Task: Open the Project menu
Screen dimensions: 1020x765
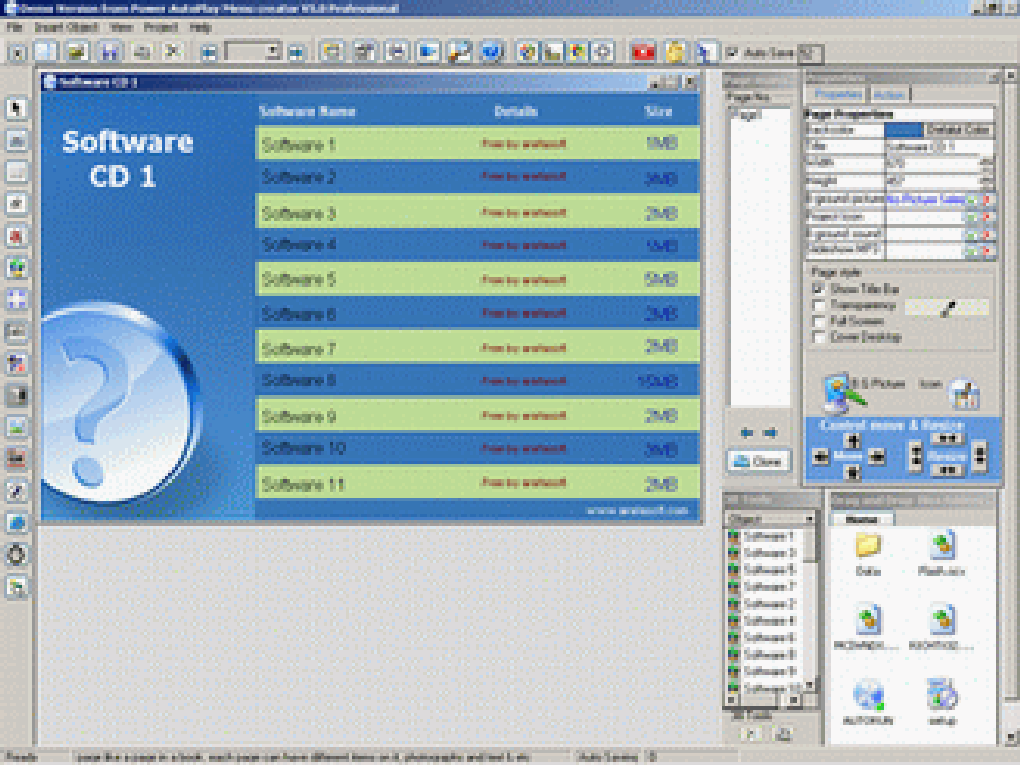Action: pos(161,27)
